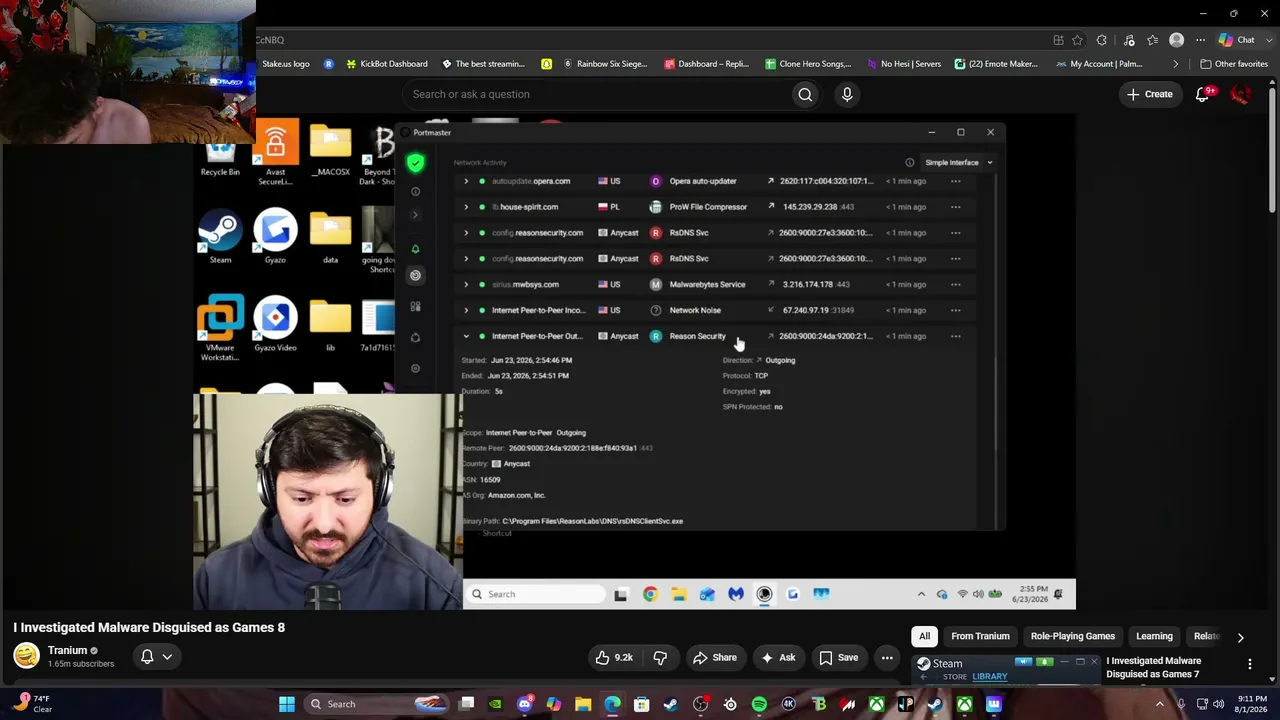Open the more options menu for Opera auto-updater

[x=955, y=181]
